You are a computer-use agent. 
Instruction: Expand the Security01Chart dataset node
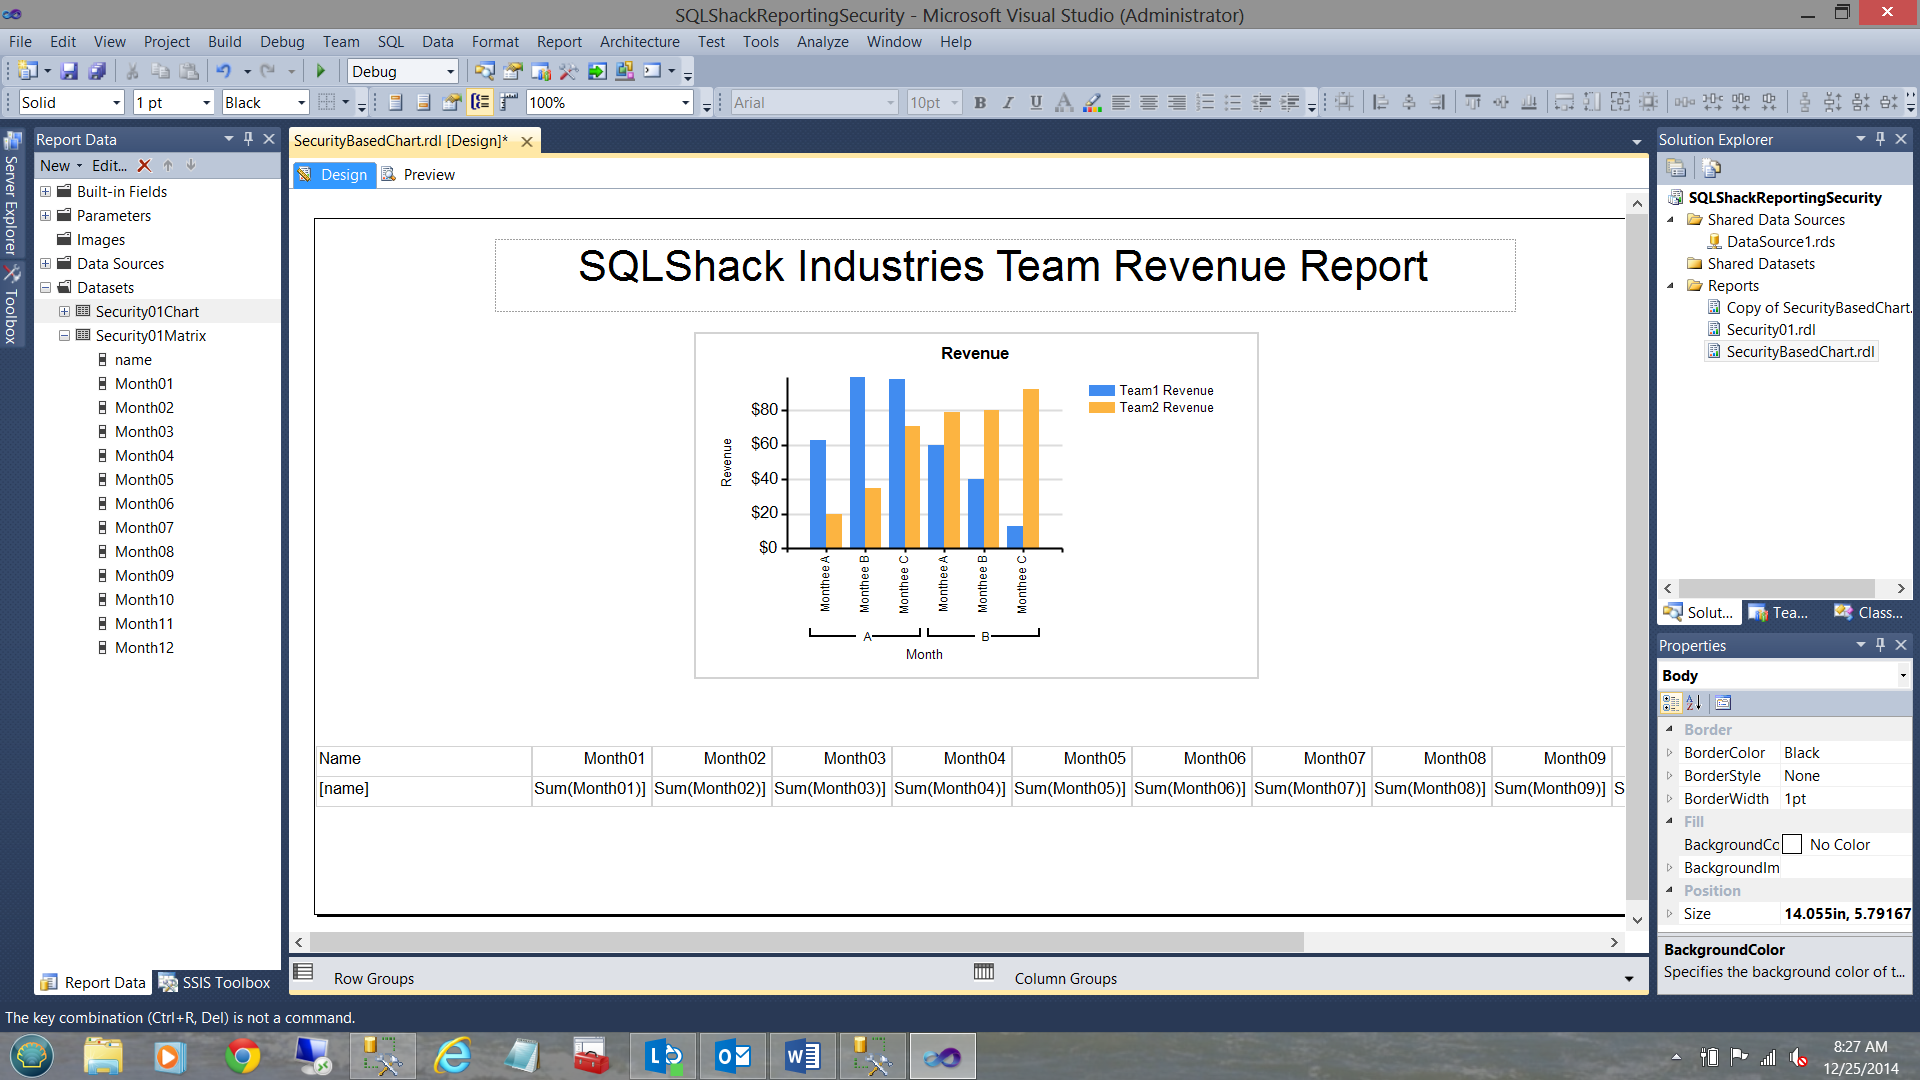tap(65, 312)
